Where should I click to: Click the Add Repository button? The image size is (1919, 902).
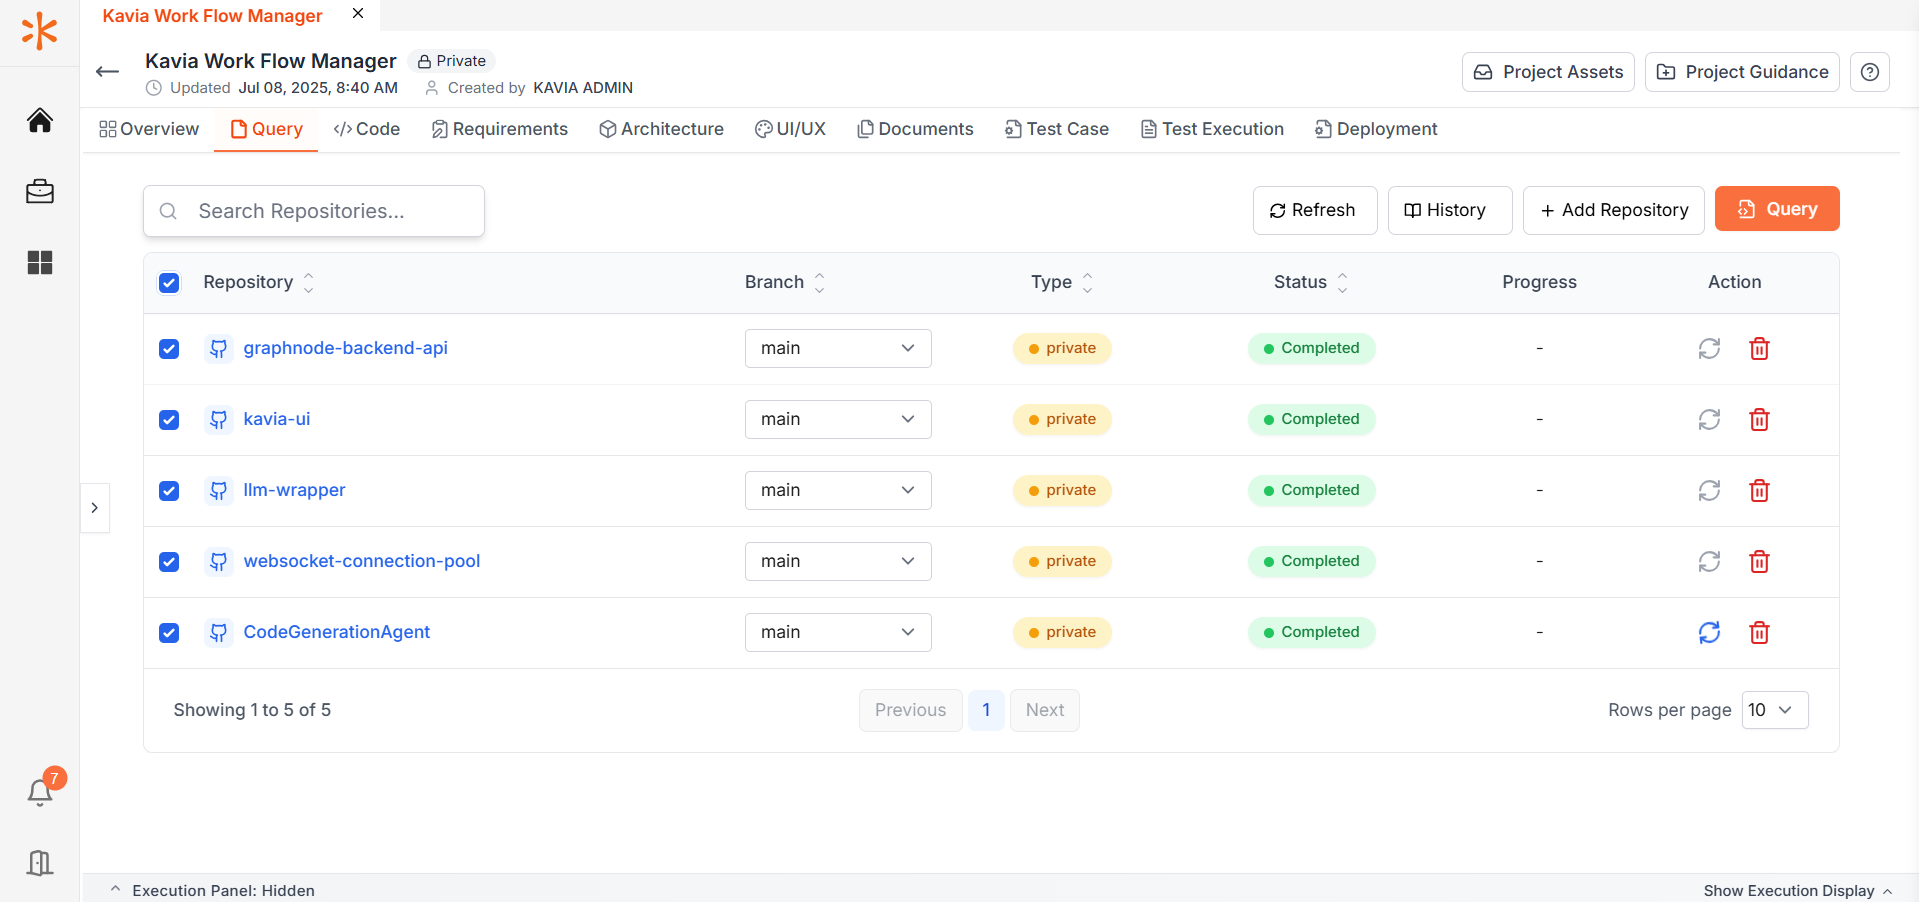click(1613, 210)
